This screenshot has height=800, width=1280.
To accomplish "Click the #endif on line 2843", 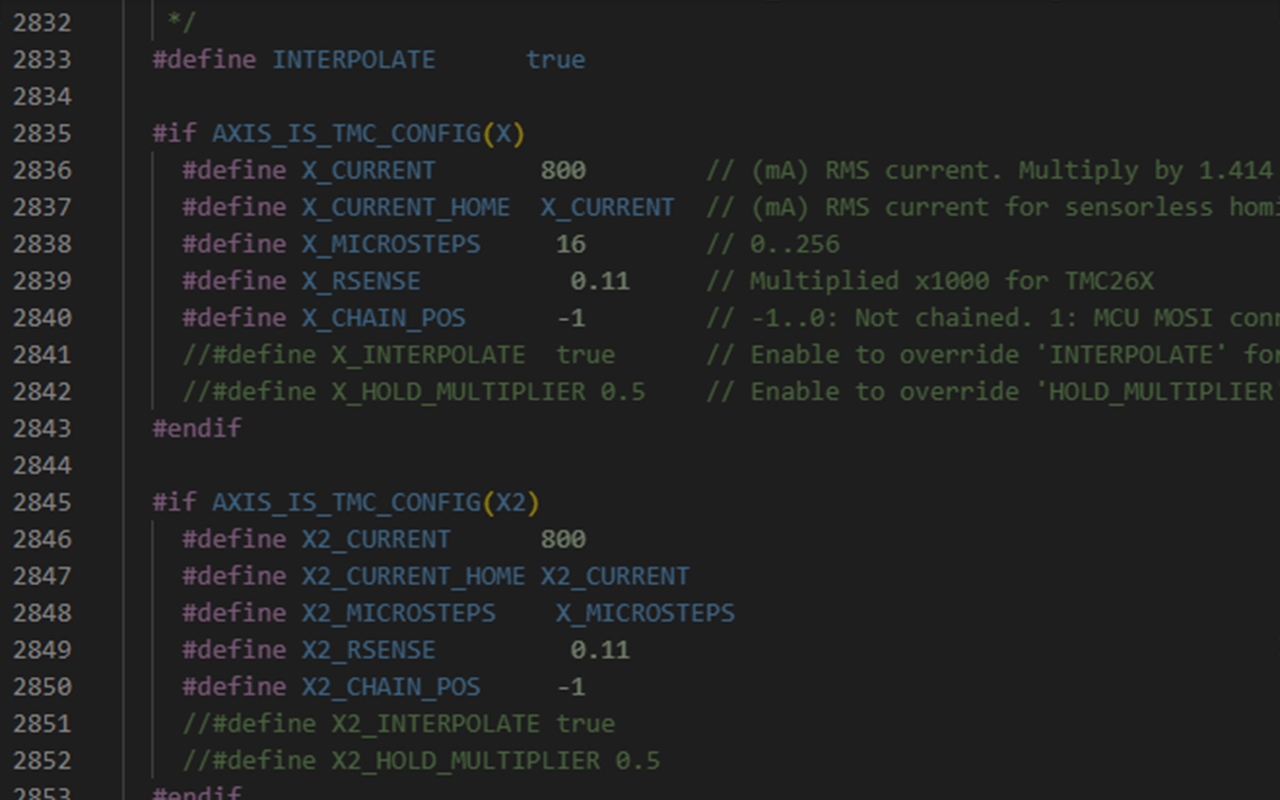I will coord(197,429).
